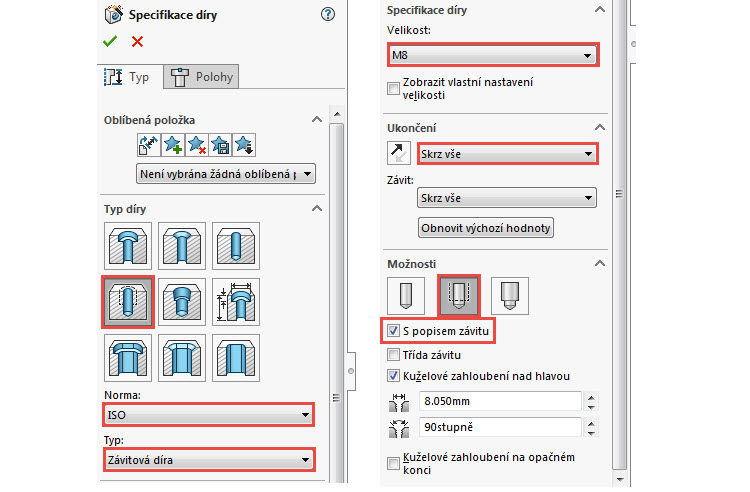Uncheck Kuželové zahloubení nad hlavou checkbox
The image size is (750, 492).
tap(393, 376)
